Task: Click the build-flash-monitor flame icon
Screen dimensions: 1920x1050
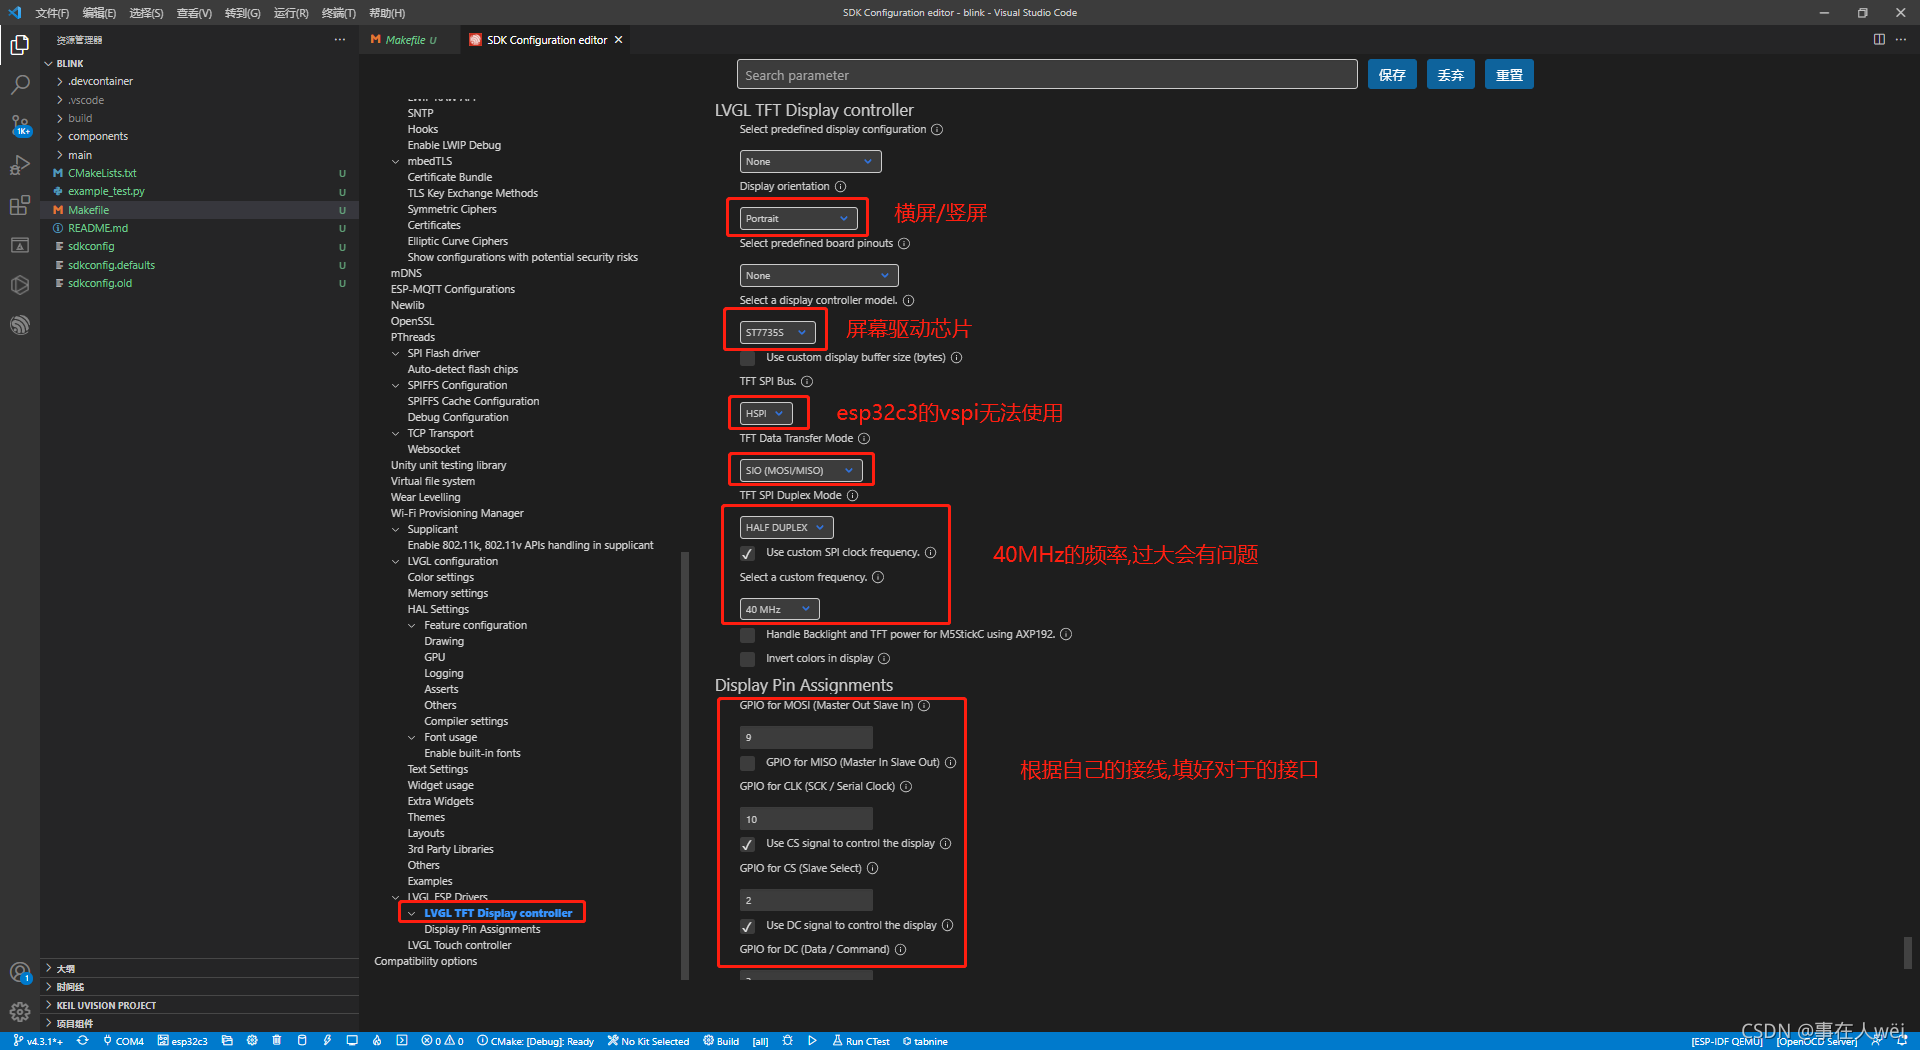Action: point(377,1041)
